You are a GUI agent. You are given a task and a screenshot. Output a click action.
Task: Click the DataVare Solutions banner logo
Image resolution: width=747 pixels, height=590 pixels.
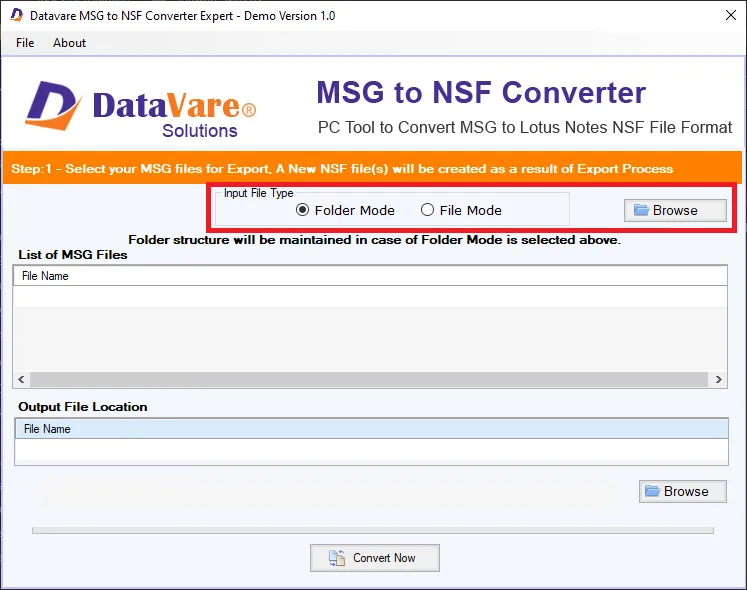pyautogui.click(x=141, y=108)
